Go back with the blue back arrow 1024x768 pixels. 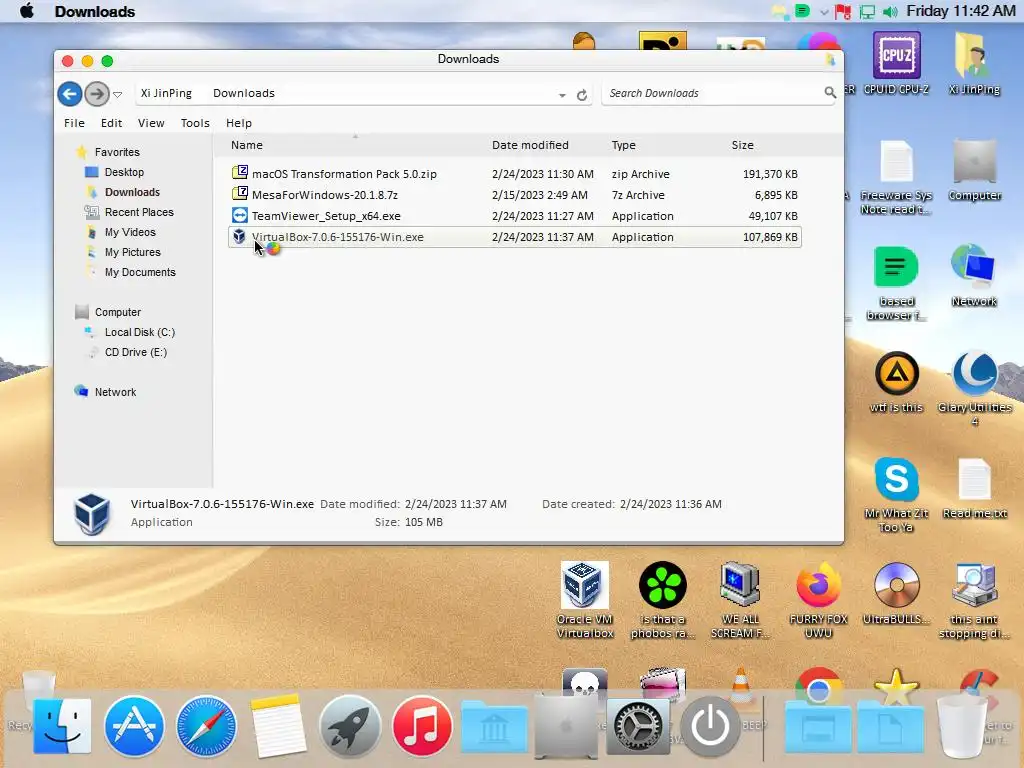[69, 94]
